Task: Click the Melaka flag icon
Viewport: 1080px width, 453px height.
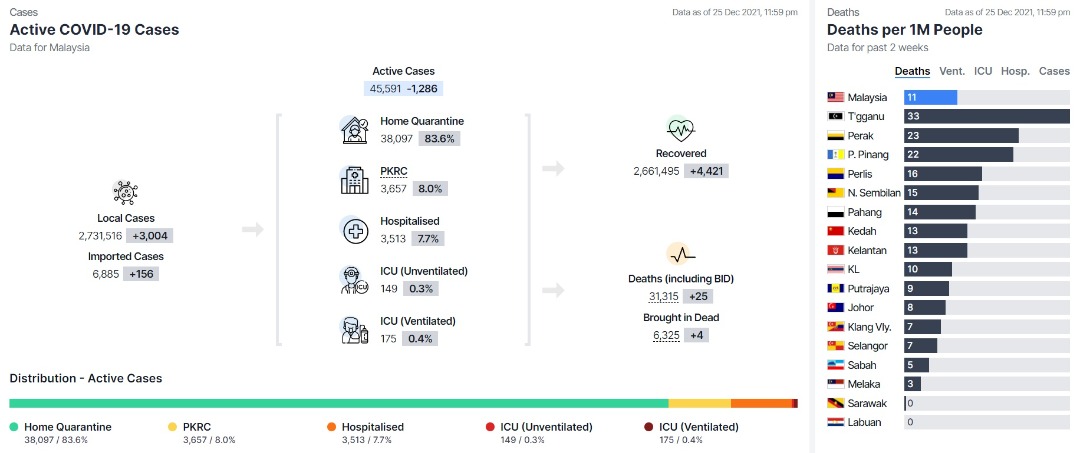Action: coord(835,384)
